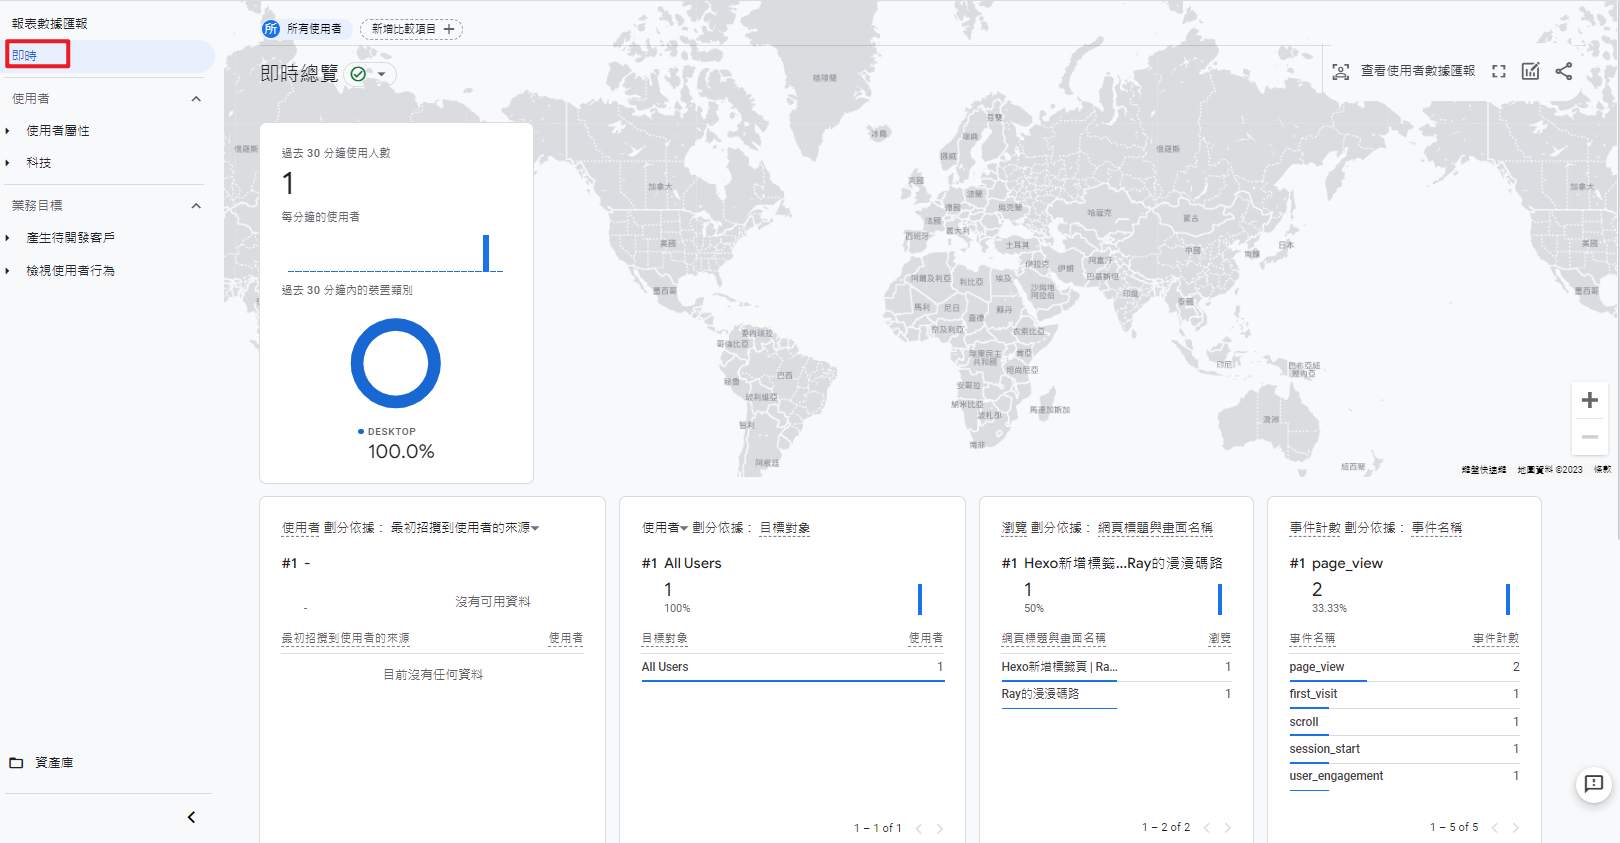Open 最初招攬到使用者的來源 dimension dropdown

pyautogui.click(x=464, y=528)
